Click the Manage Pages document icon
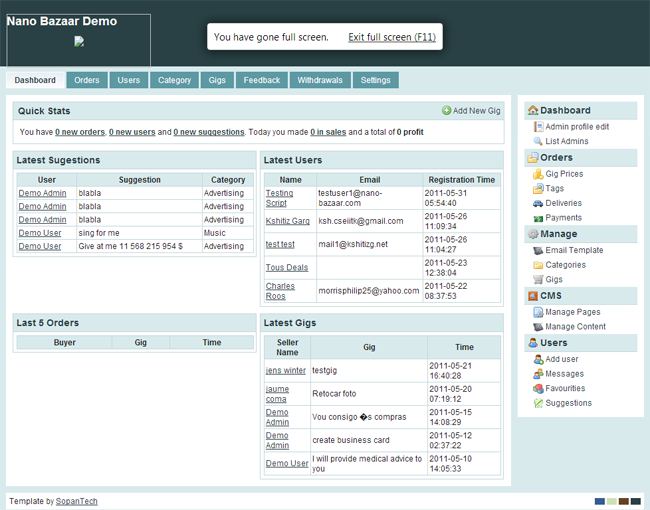Image resolution: width=650 pixels, height=510 pixels. (538, 312)
